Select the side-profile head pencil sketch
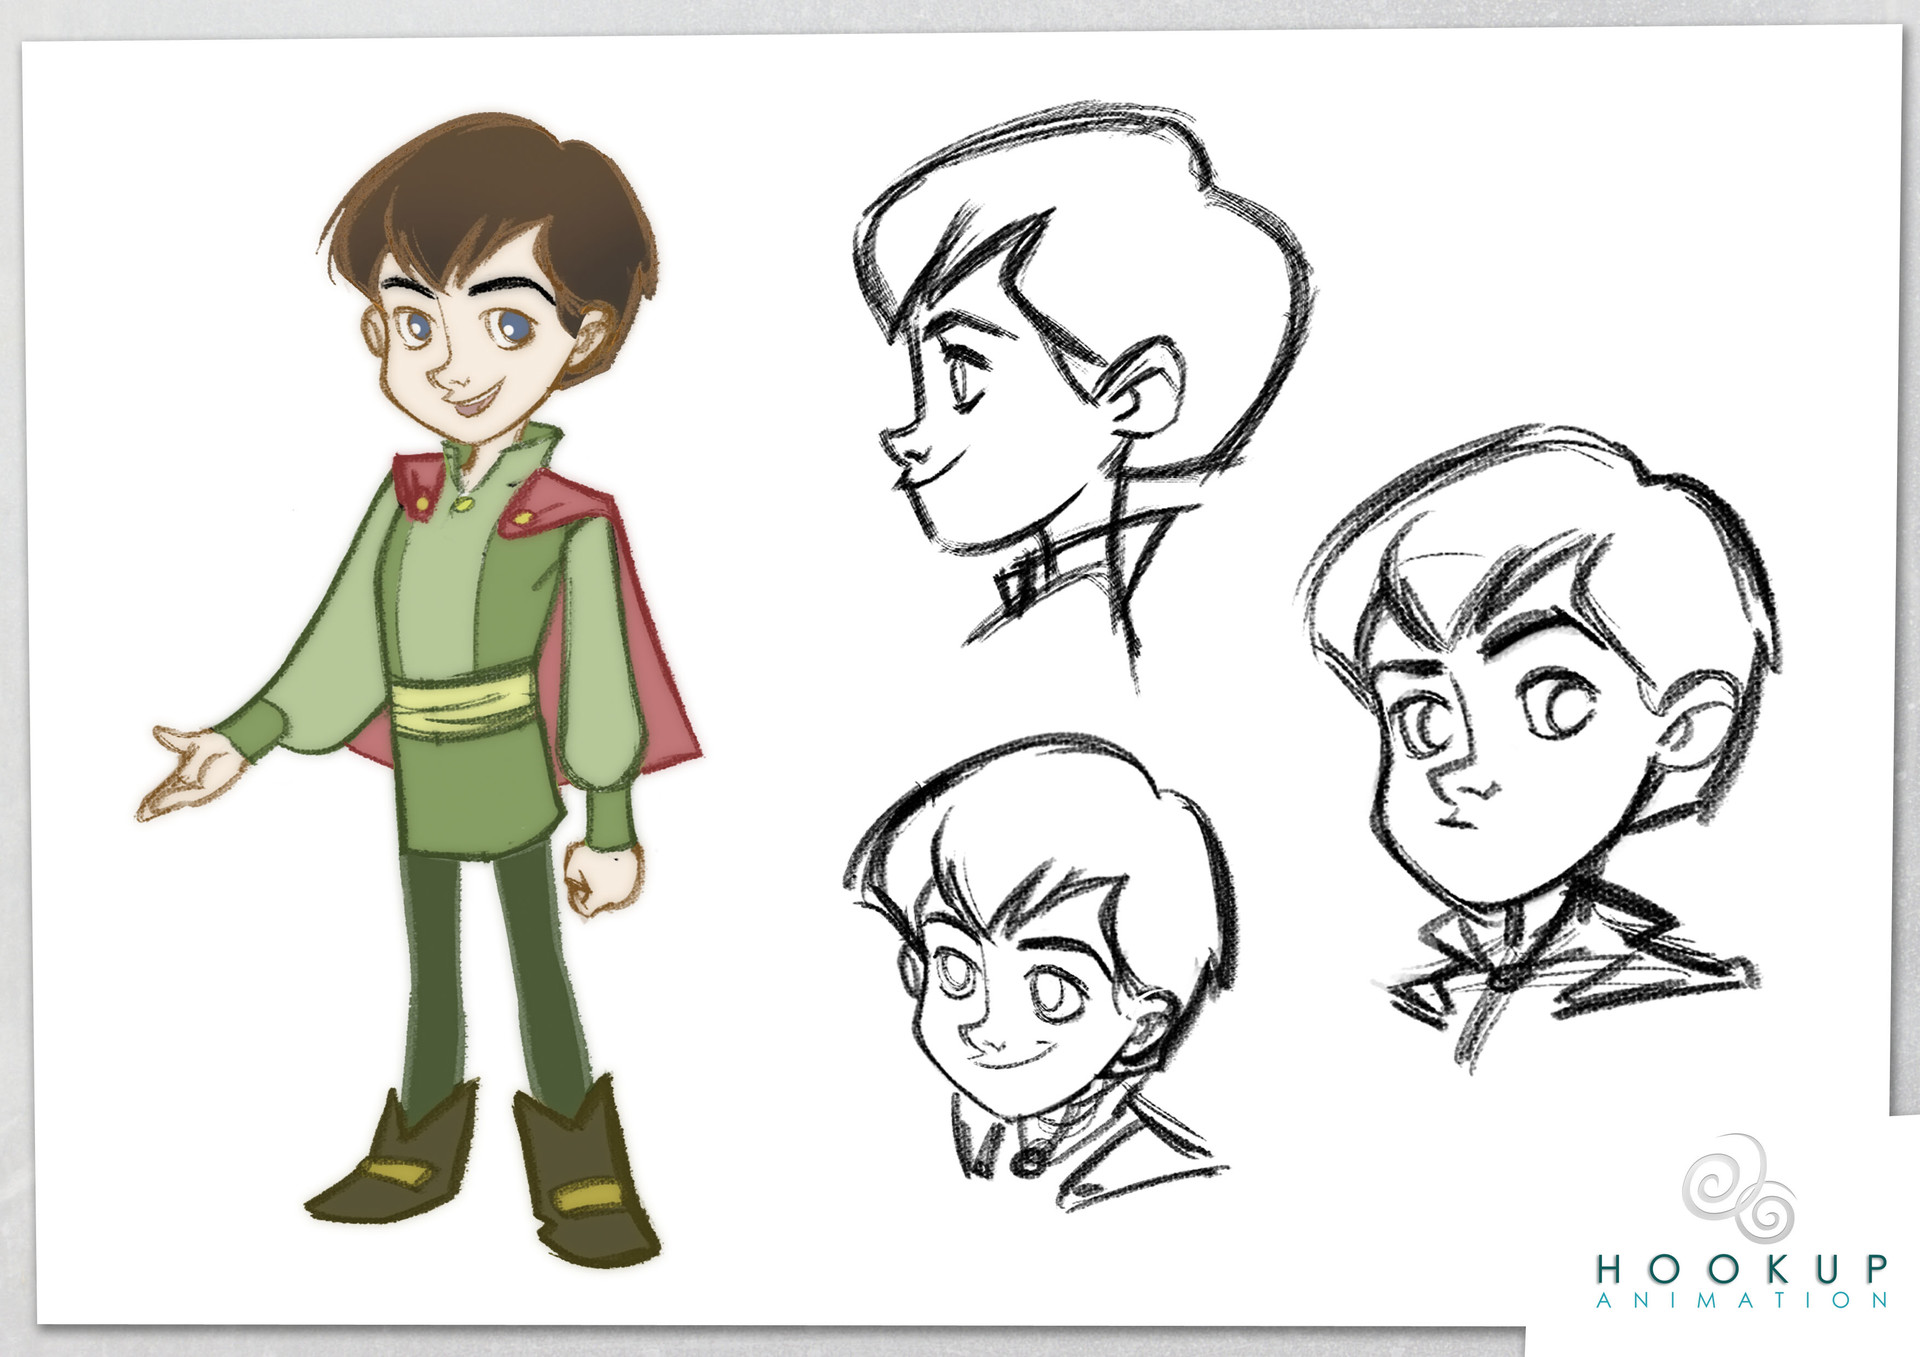Screen dimensions: 1920x1357 (x=1085, y=395)
